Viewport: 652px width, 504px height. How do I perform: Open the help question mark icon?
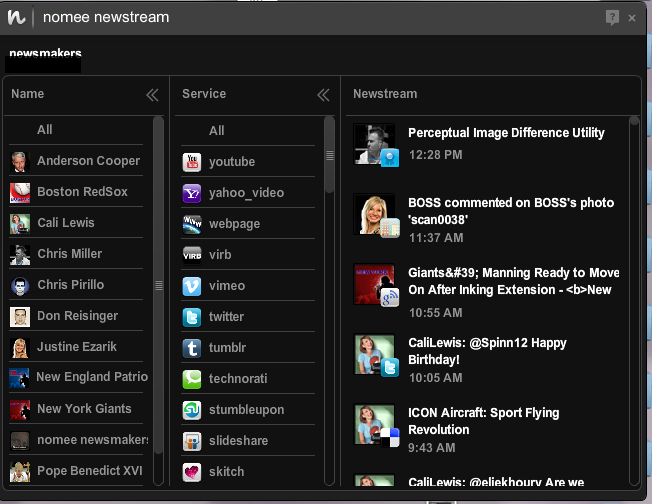pyautogui.click(x=612, y=17)
